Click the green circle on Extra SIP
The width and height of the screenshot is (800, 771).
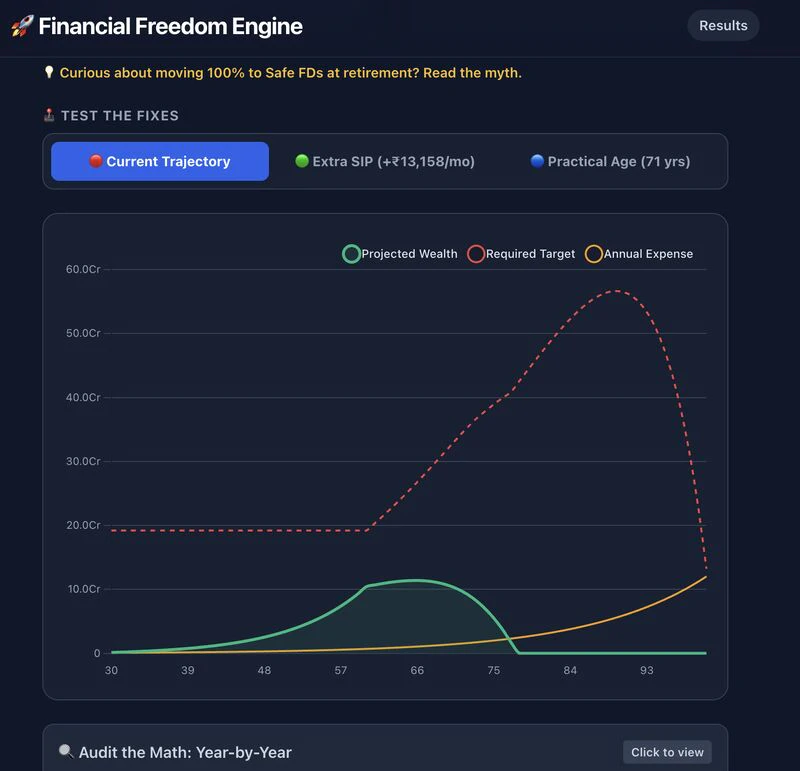pyautogui.click(x=302, y=162)
